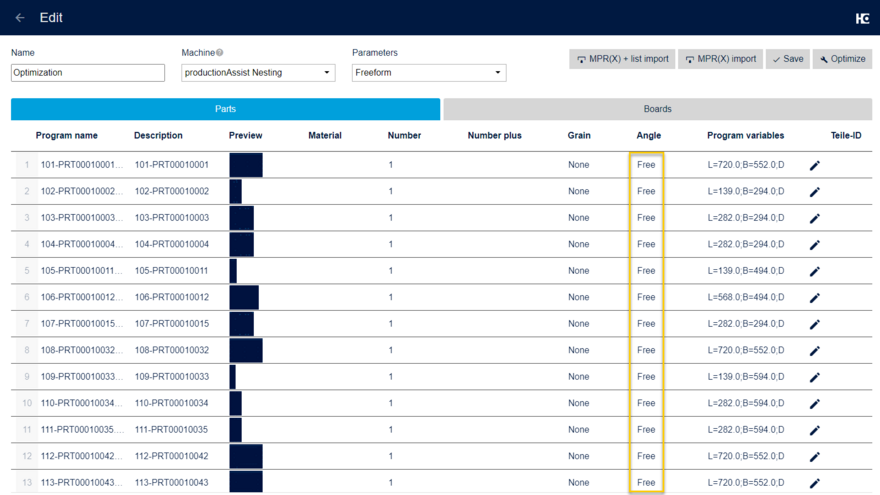Click preview thumbnail of 108-PRT00010032
The width and height of the screenshot is (880, 495).
tap(246, 350)
